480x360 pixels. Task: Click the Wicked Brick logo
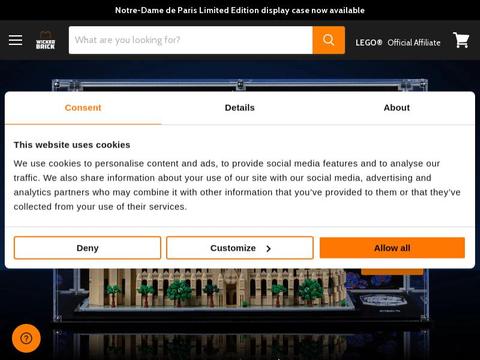click(x=45, y=40)
